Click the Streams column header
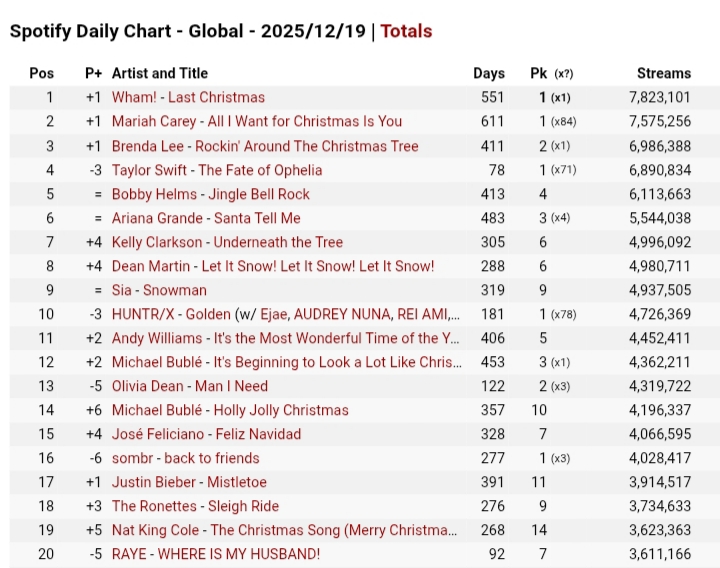The image size is (720, 568). point(663,73)
